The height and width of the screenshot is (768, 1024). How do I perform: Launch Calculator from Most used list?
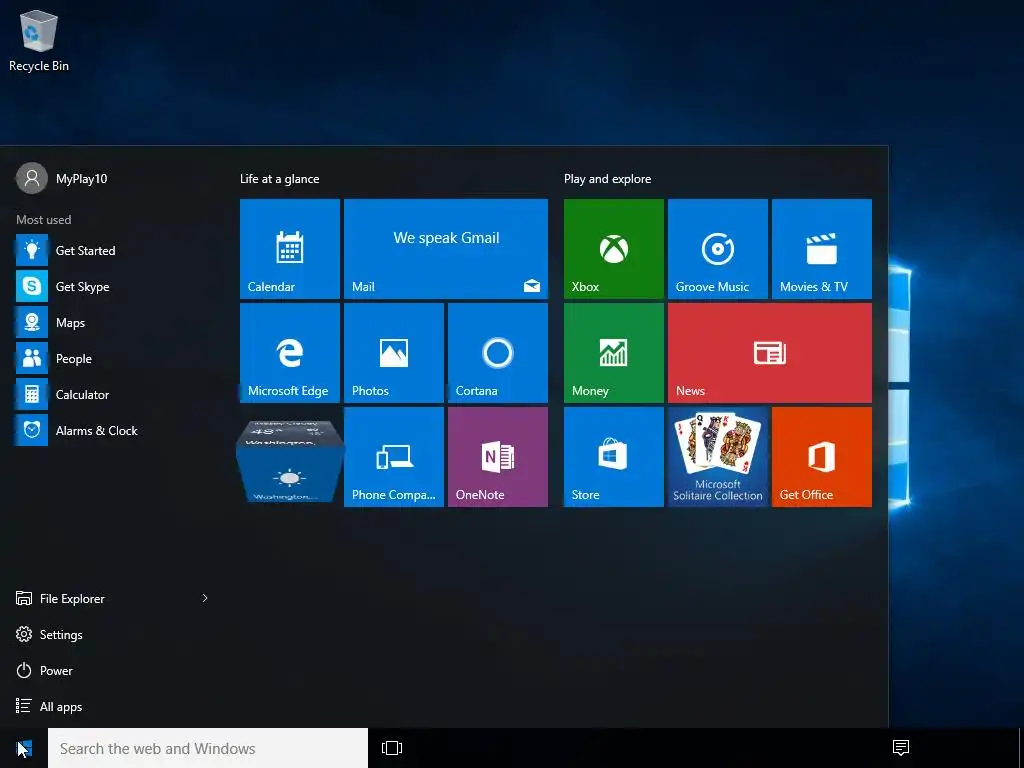click(x=111, y=394)
